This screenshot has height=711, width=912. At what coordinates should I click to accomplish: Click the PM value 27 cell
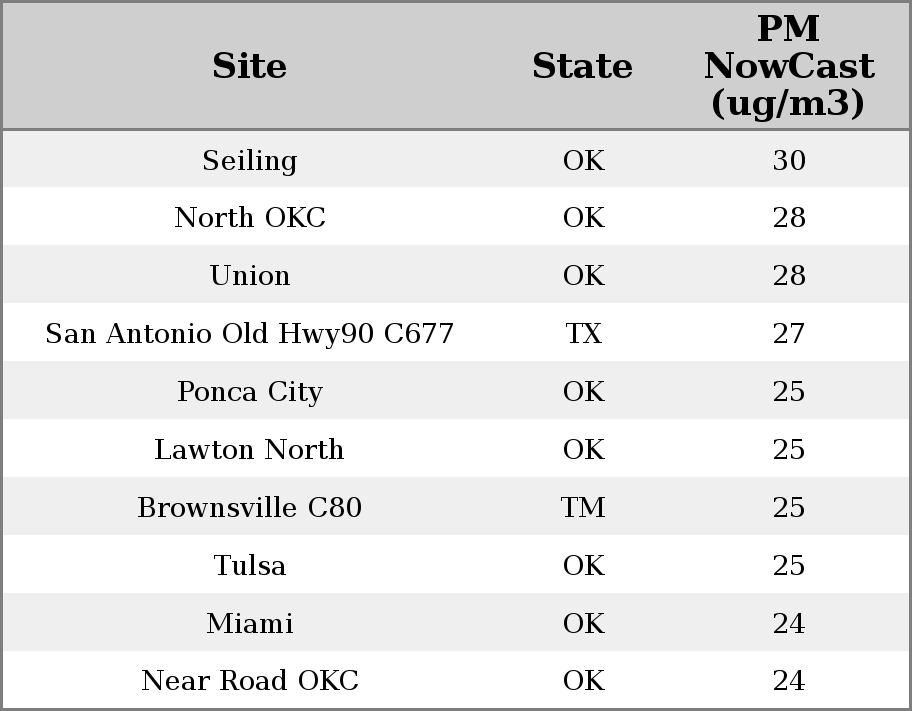(789, 334)
